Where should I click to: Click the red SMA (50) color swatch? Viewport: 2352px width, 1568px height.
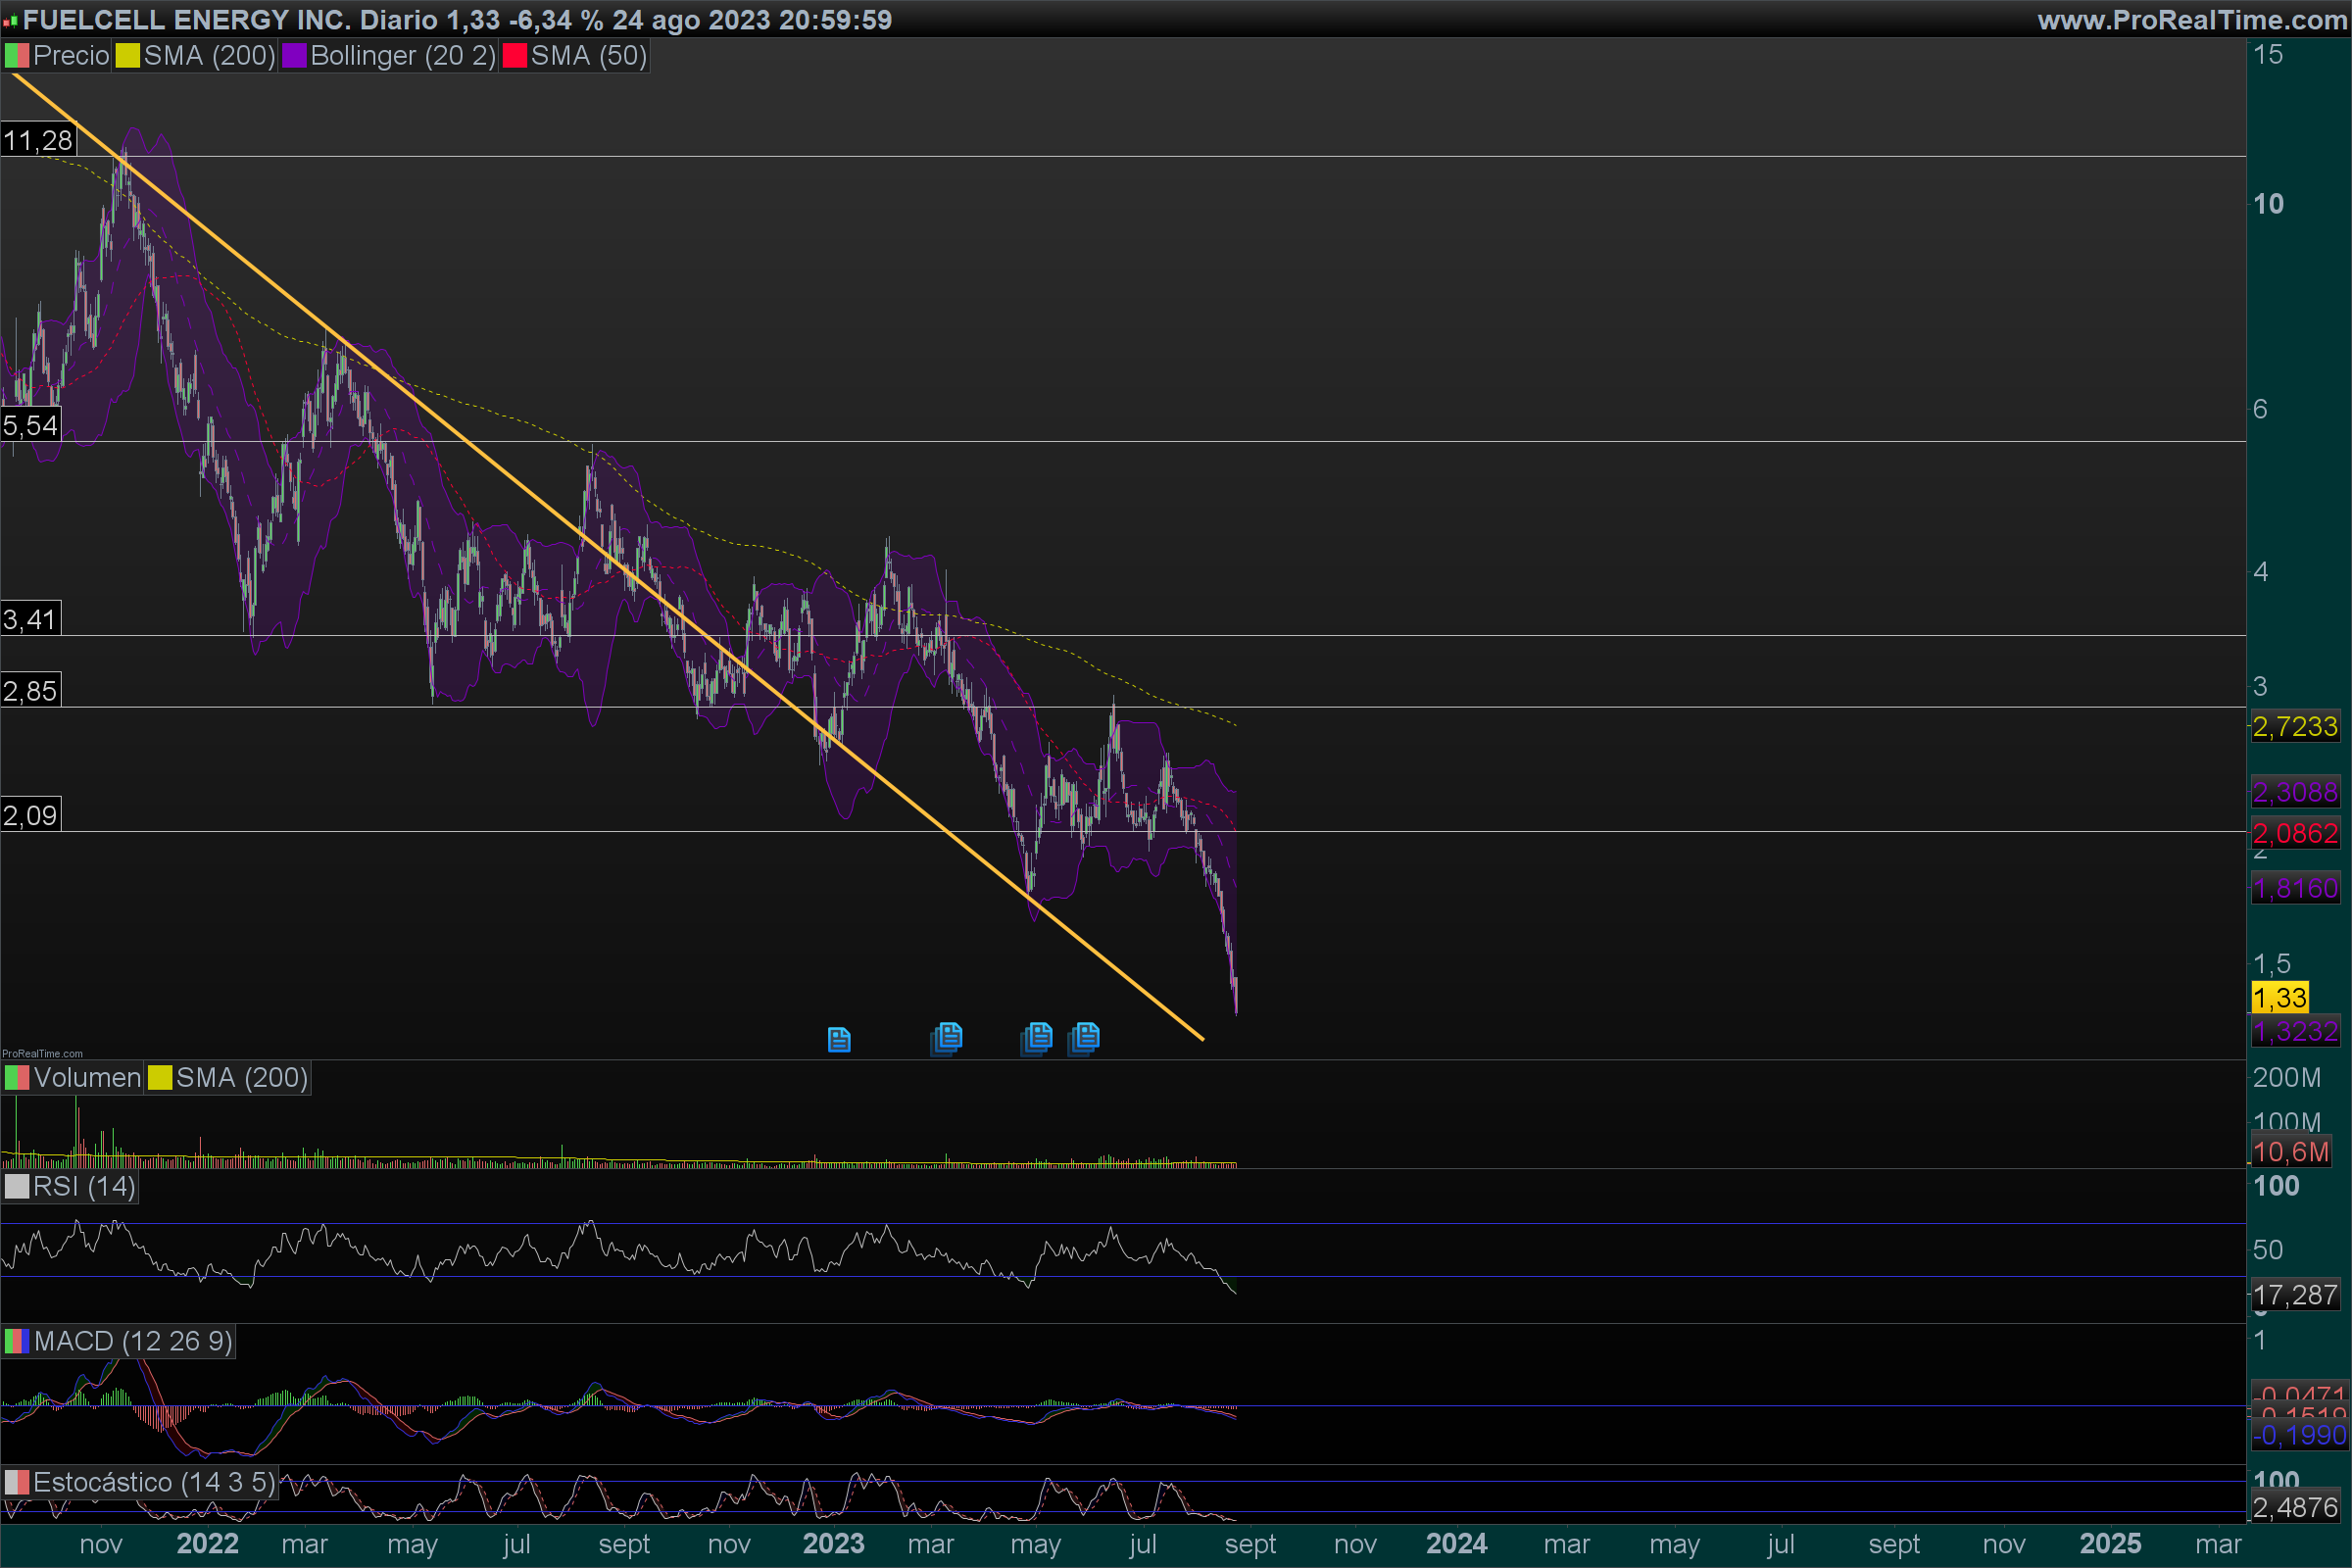[x=515, y=56]
